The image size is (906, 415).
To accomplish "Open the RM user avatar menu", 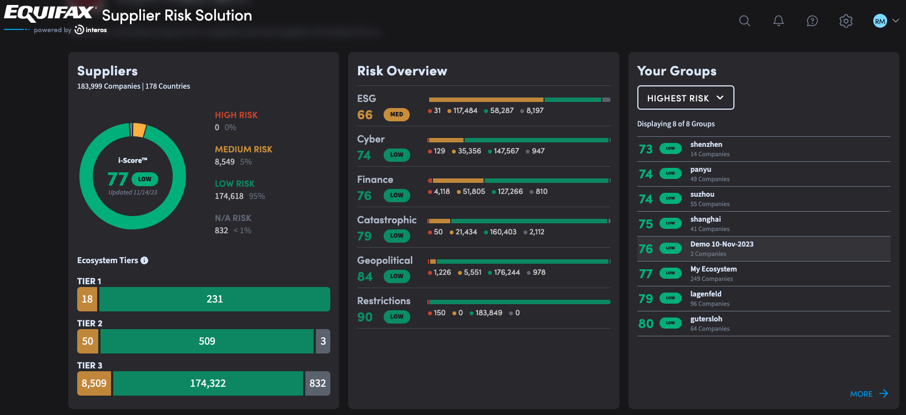I will tap(879, 21).
